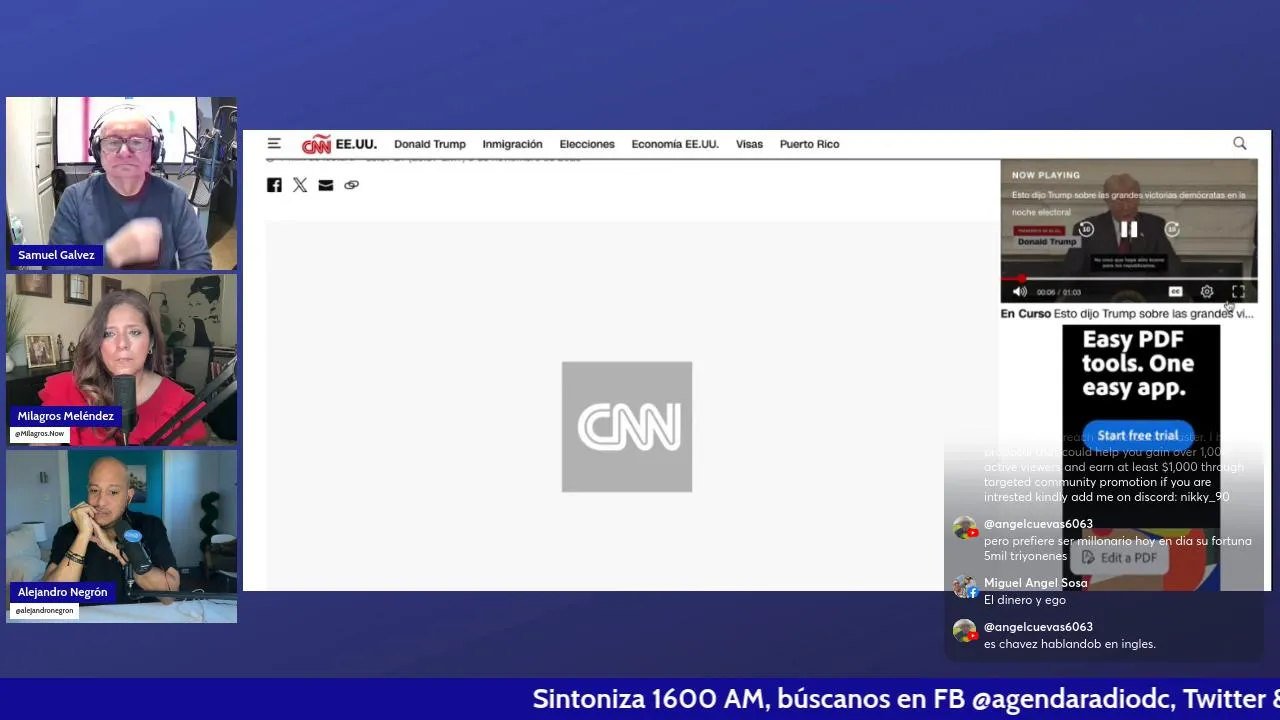
Task: Click comment 'El dinero y ego'
Action: click(1025, 600)
